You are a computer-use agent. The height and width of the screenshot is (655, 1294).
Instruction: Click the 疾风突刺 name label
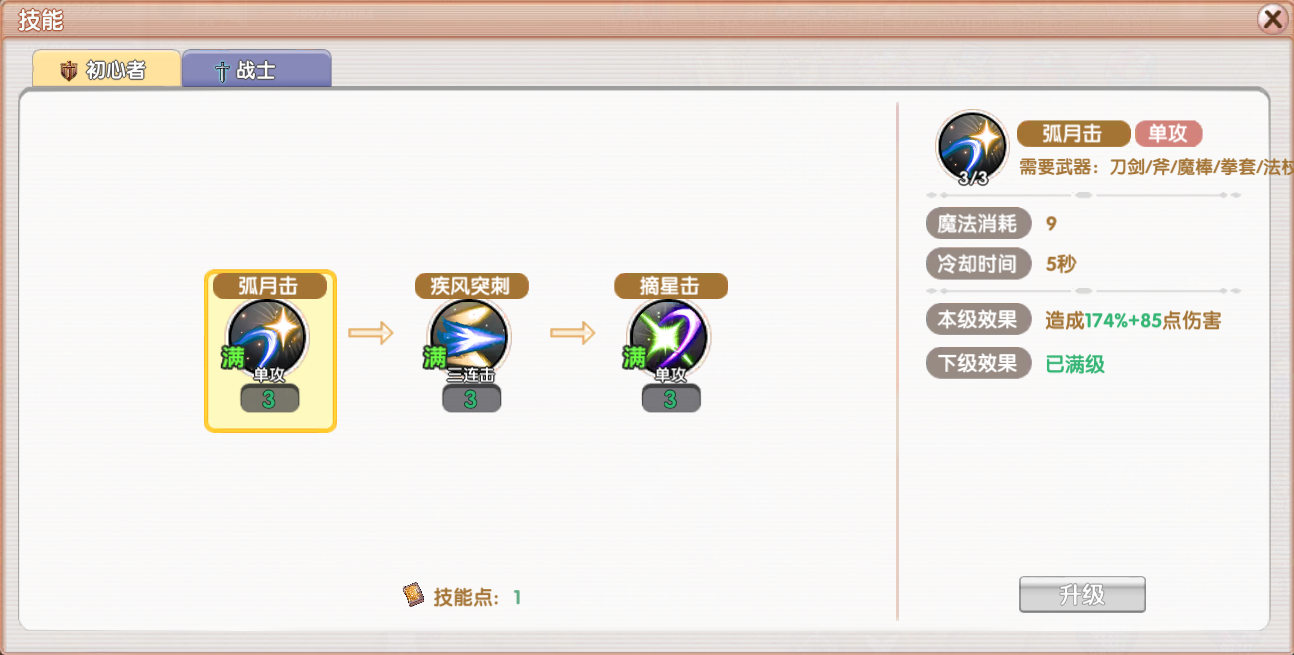471,286
